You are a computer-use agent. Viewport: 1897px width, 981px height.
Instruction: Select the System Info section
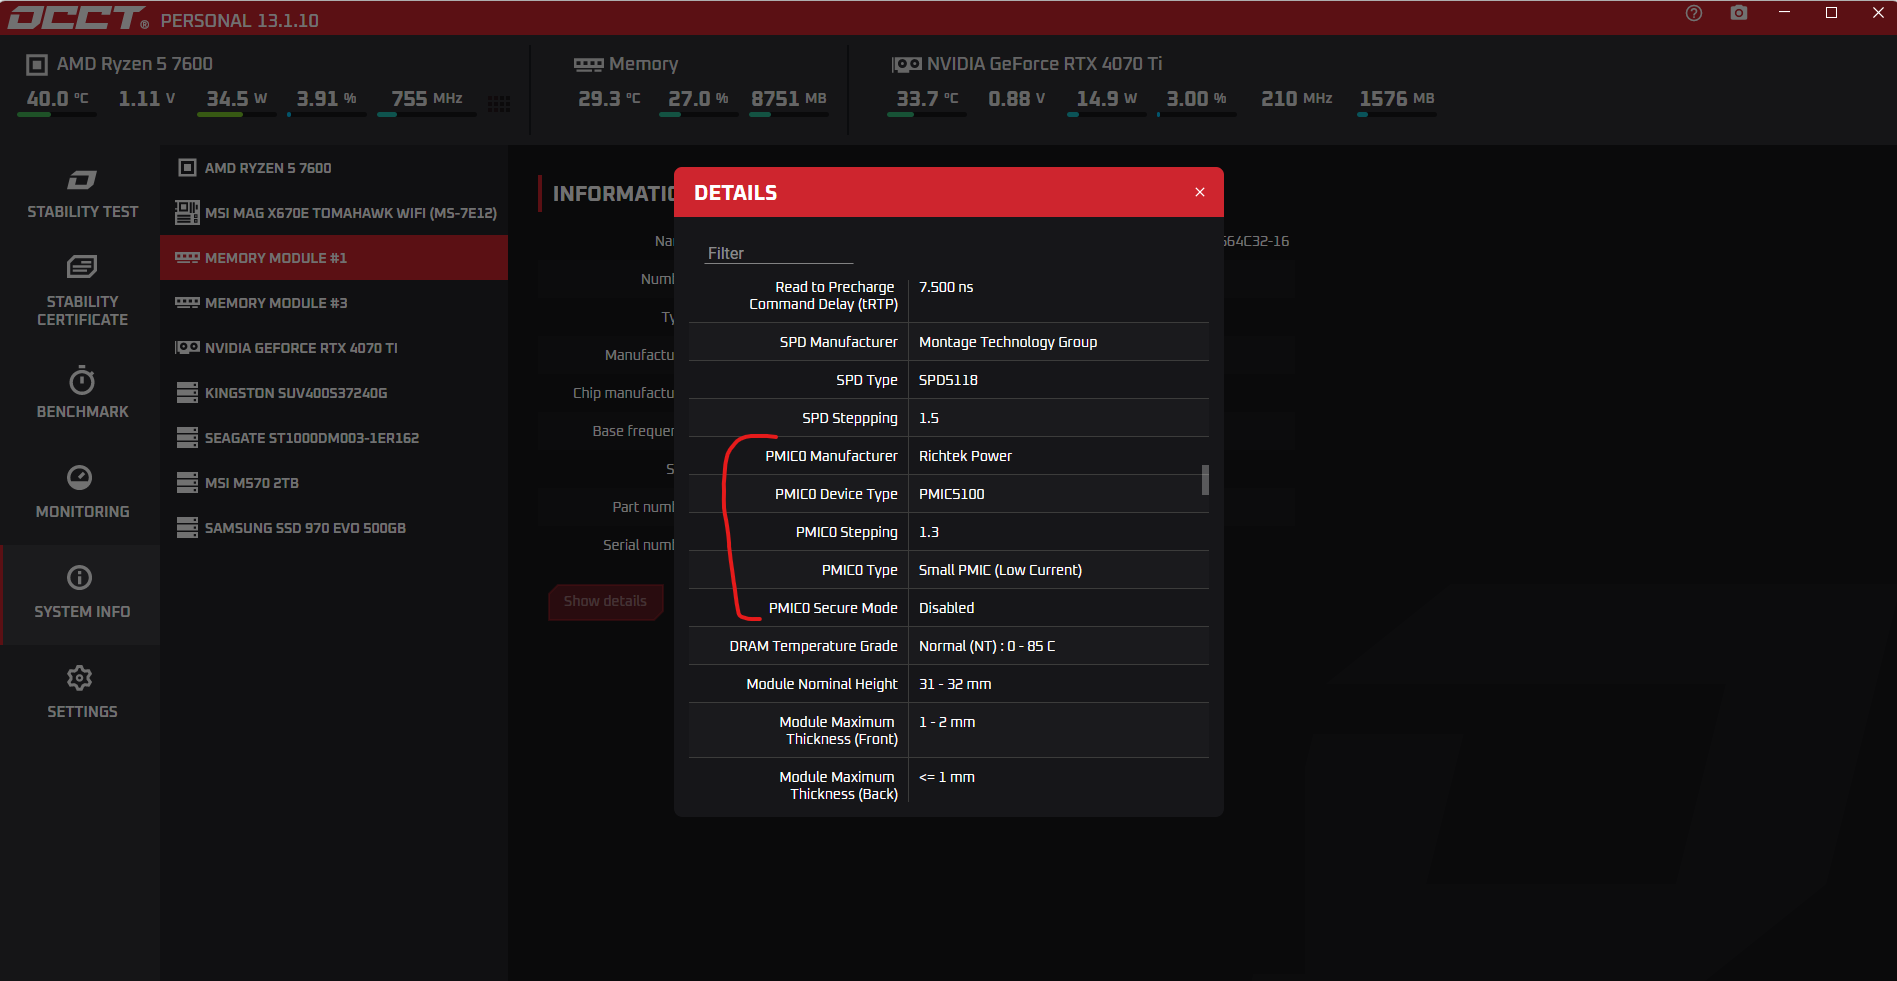coord(82,594)
